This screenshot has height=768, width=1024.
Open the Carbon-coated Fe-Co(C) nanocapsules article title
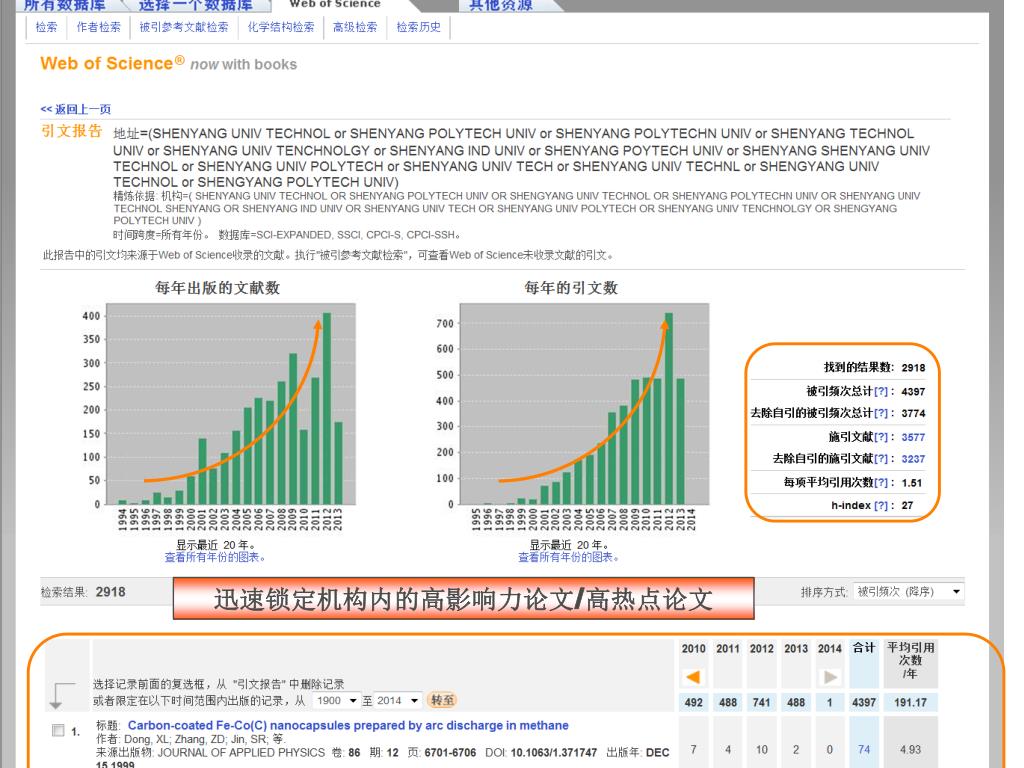[x=348, y=726]
